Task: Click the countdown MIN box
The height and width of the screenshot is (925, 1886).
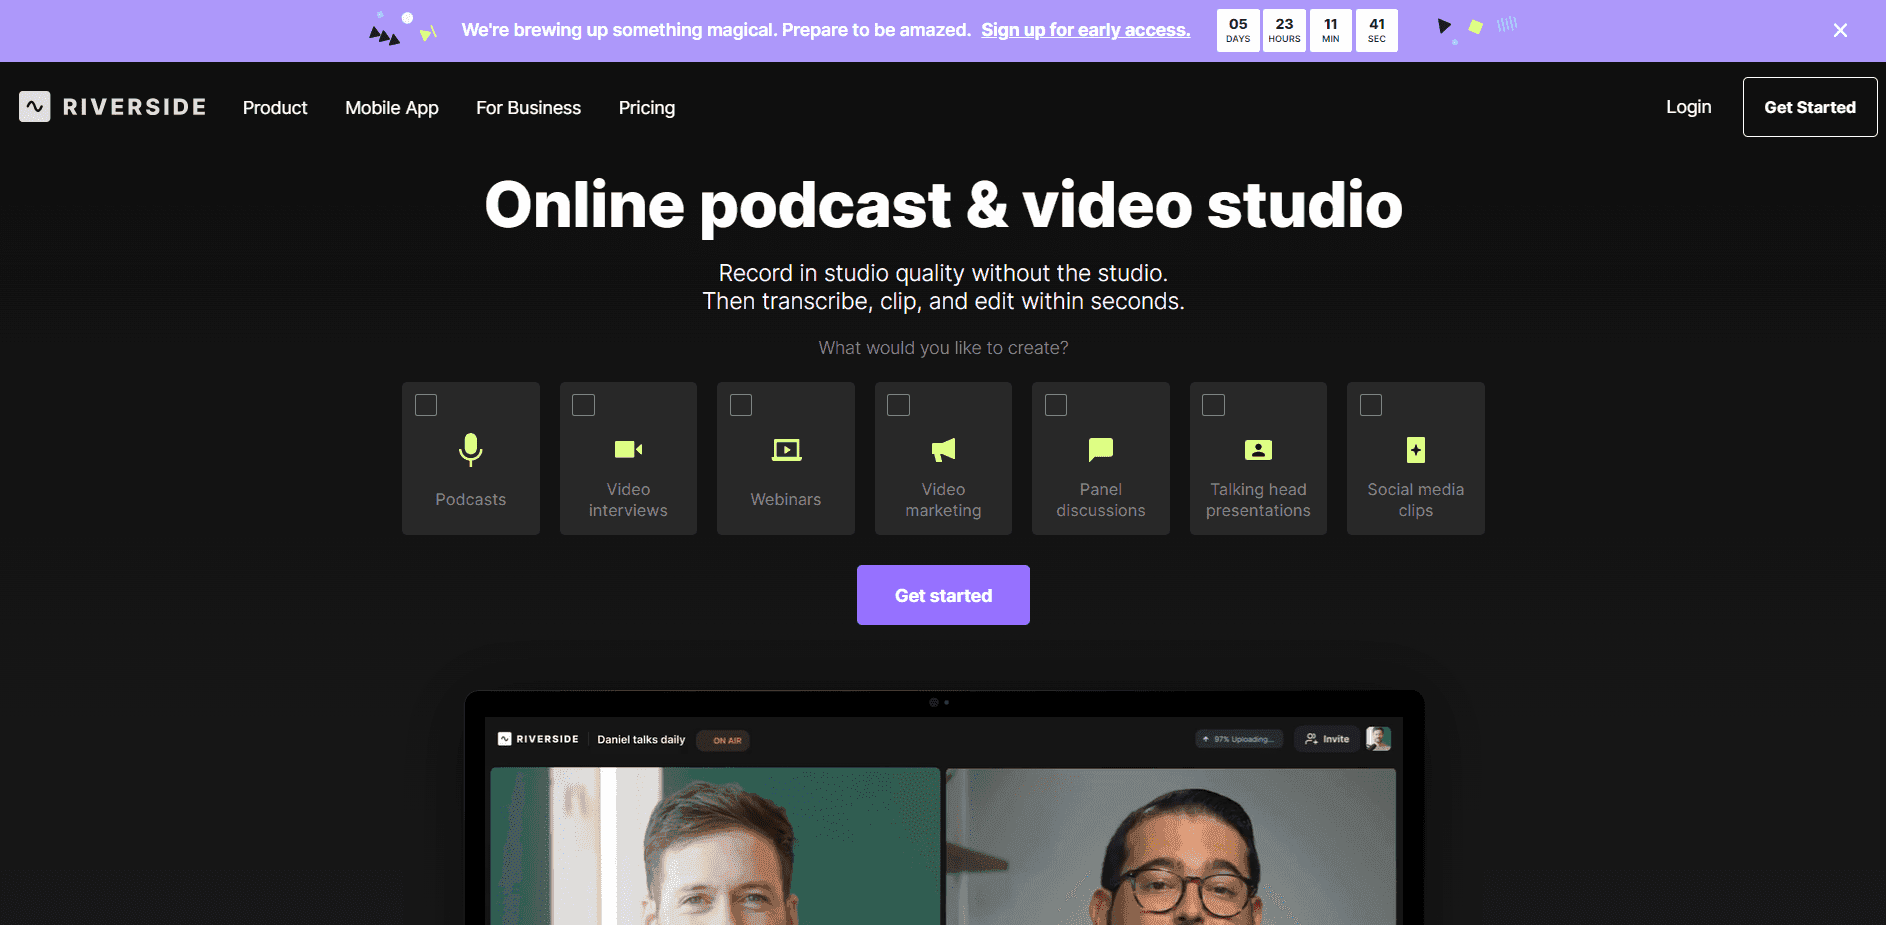Action: [x=1331, y=30]
